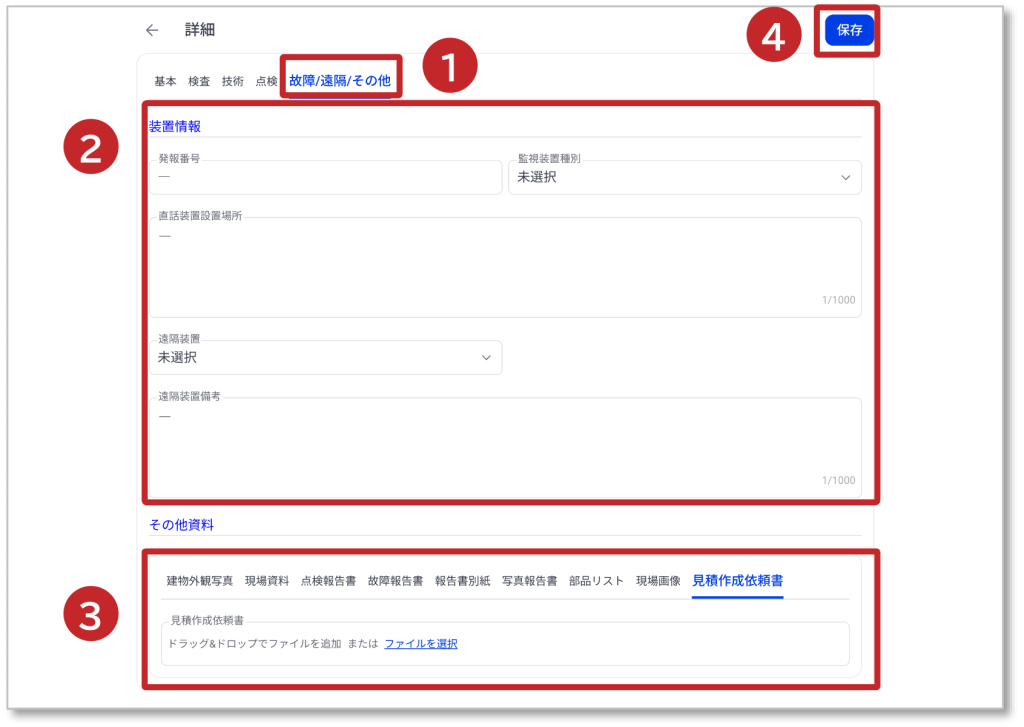Image resolution: width=1024 pixels, height=727 pixels.
Task: Open the 検査 tab
Action: tap(199, 81)
